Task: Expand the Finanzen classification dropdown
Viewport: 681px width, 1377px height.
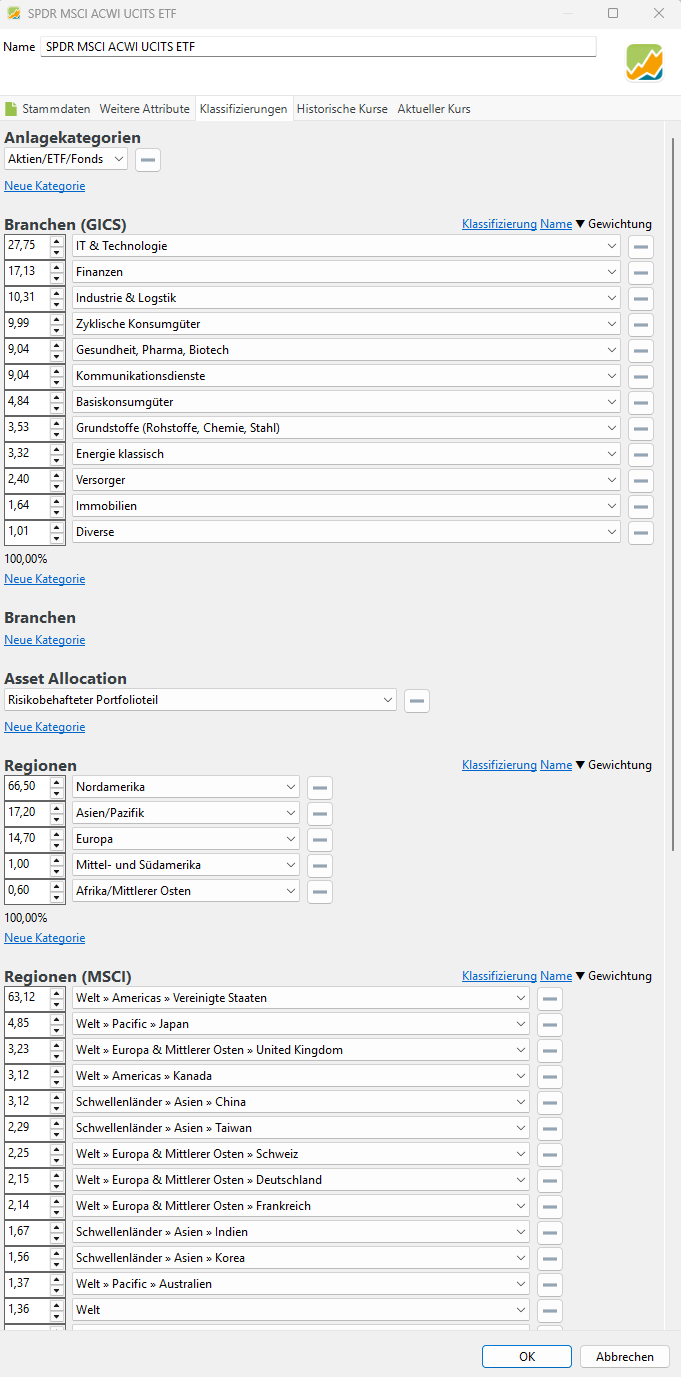Action: coord(346,272)
